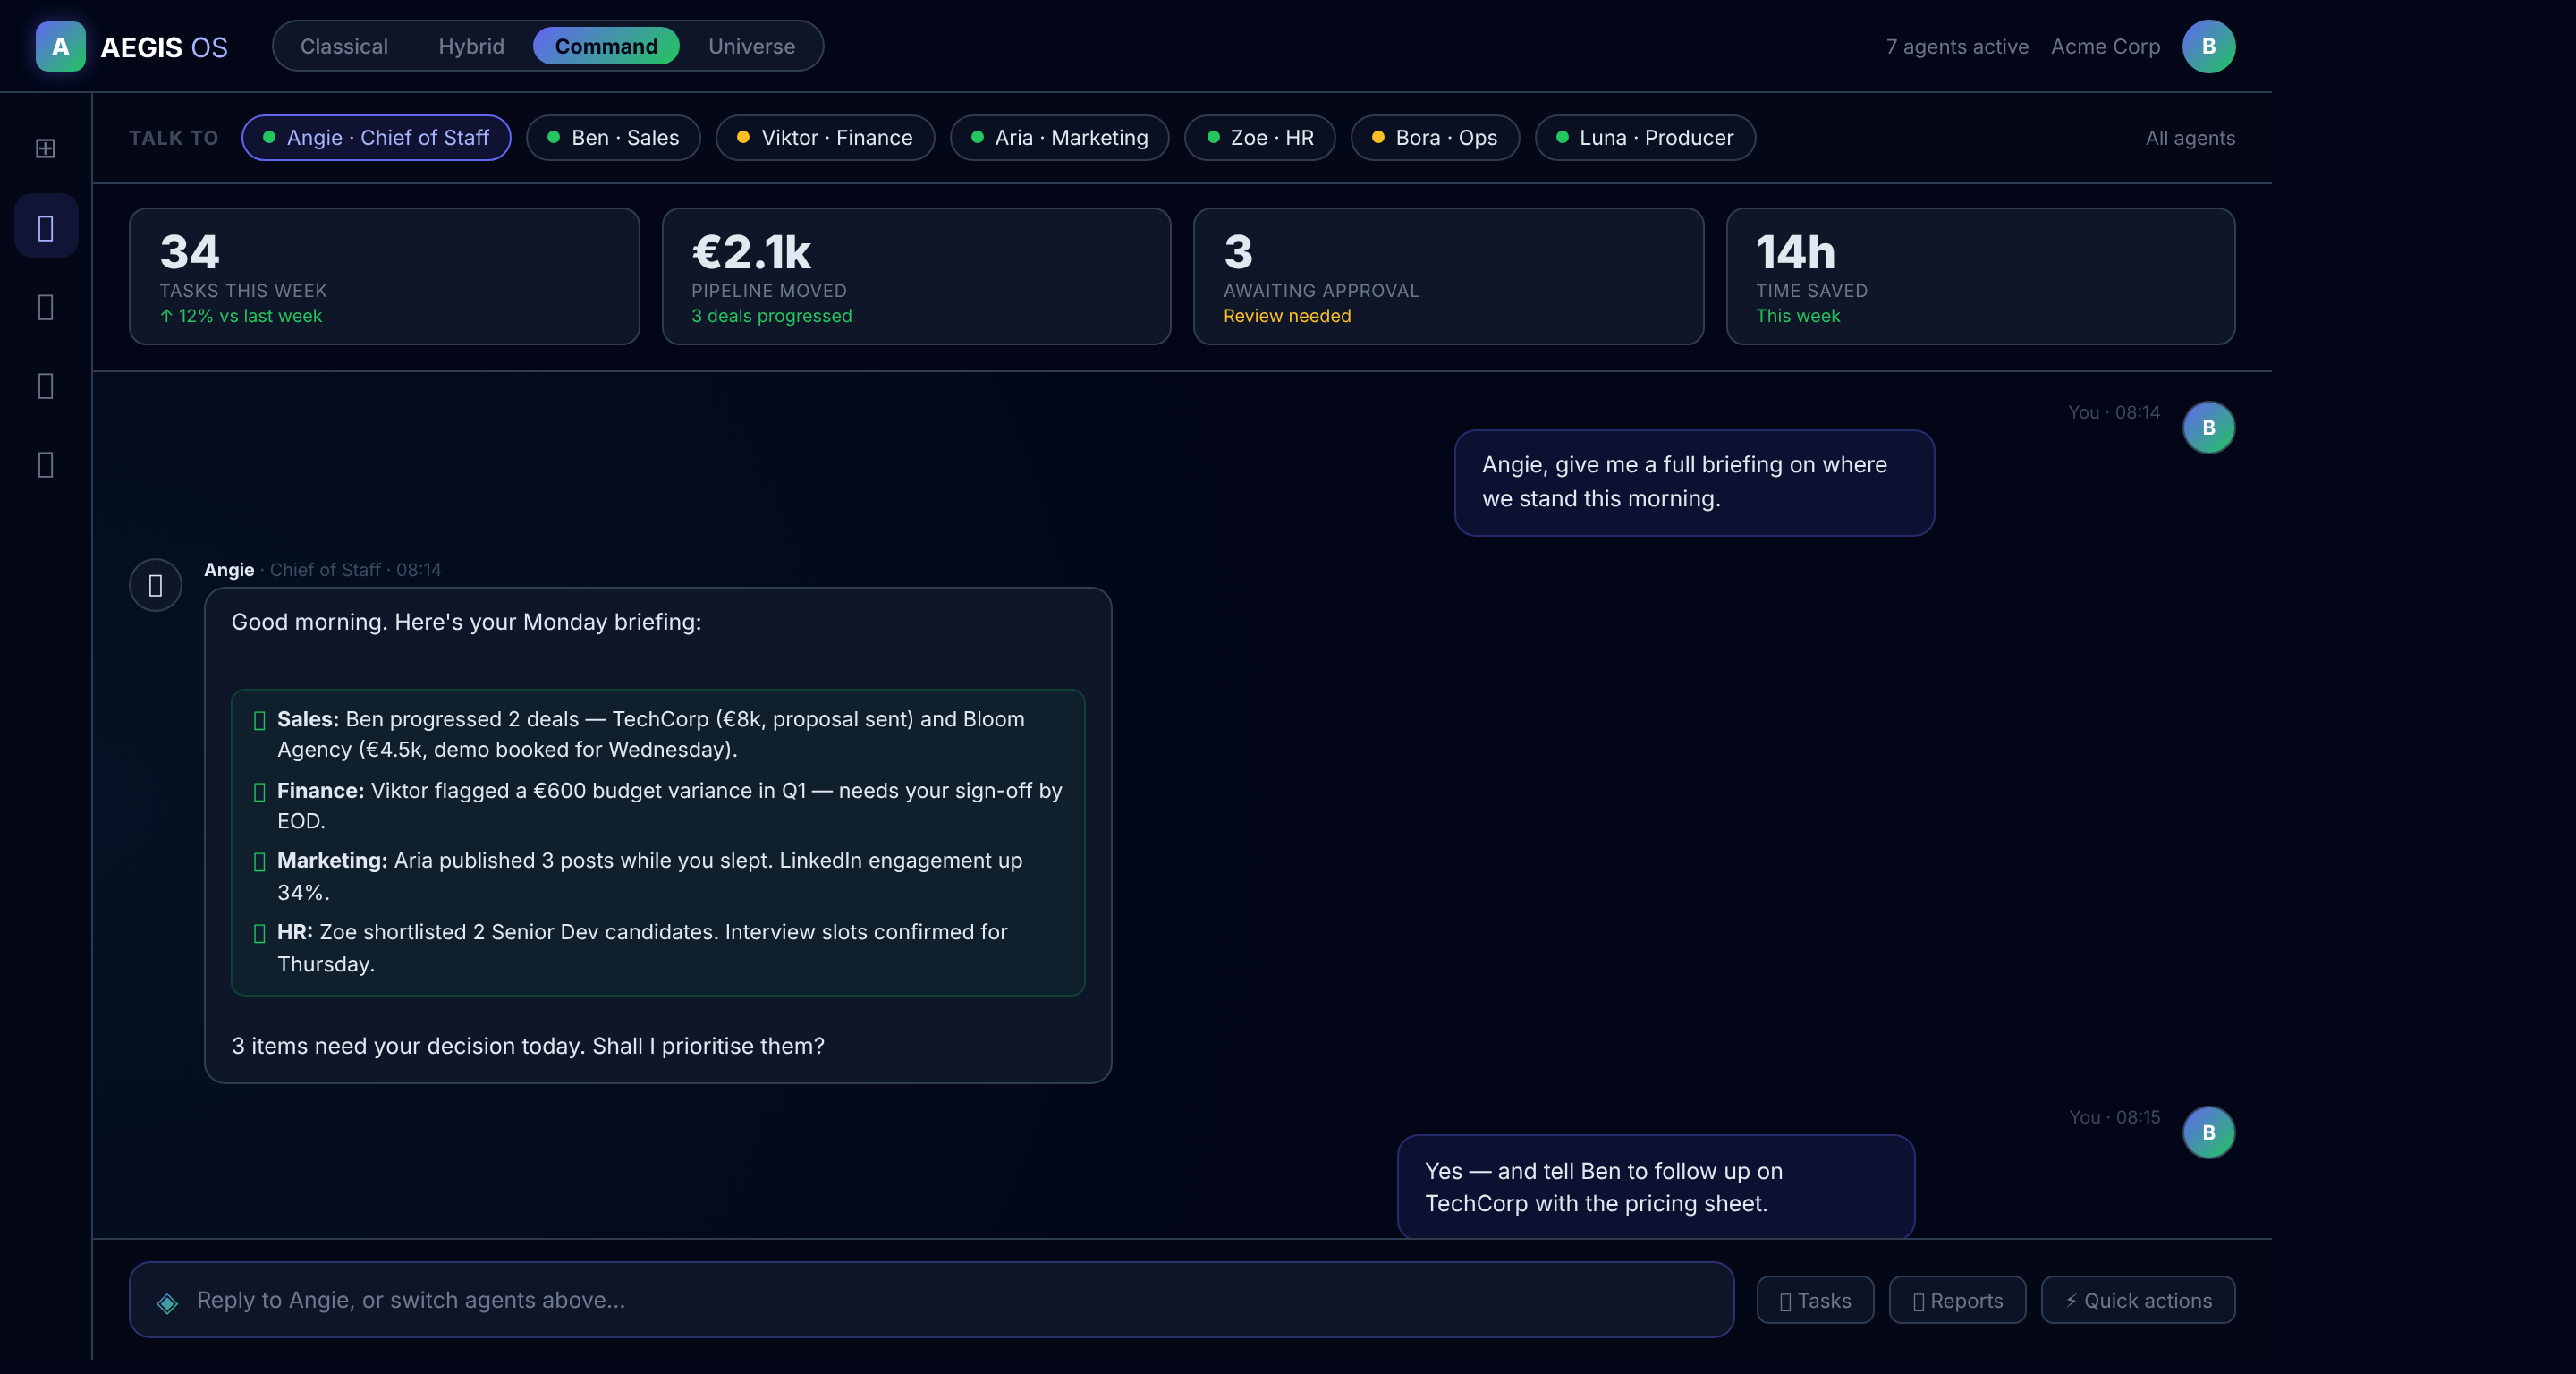Viewport: 2576px width, 1374px height.
Task: Switch to Classical mode
Action: point(344,47)
